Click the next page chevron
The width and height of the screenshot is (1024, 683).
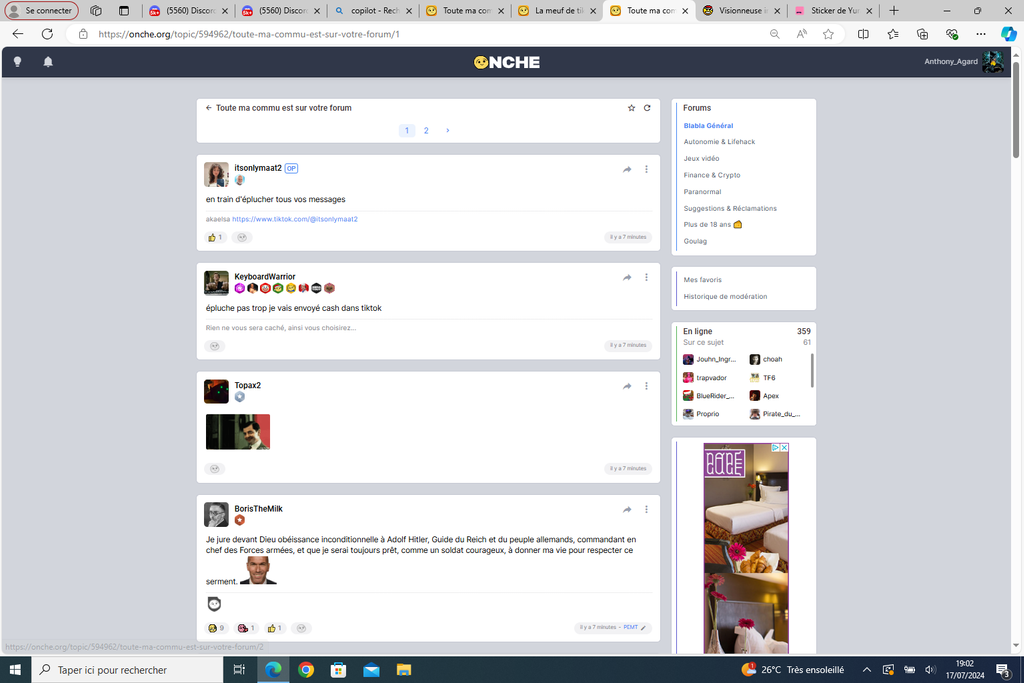click(x=447, y=131)
